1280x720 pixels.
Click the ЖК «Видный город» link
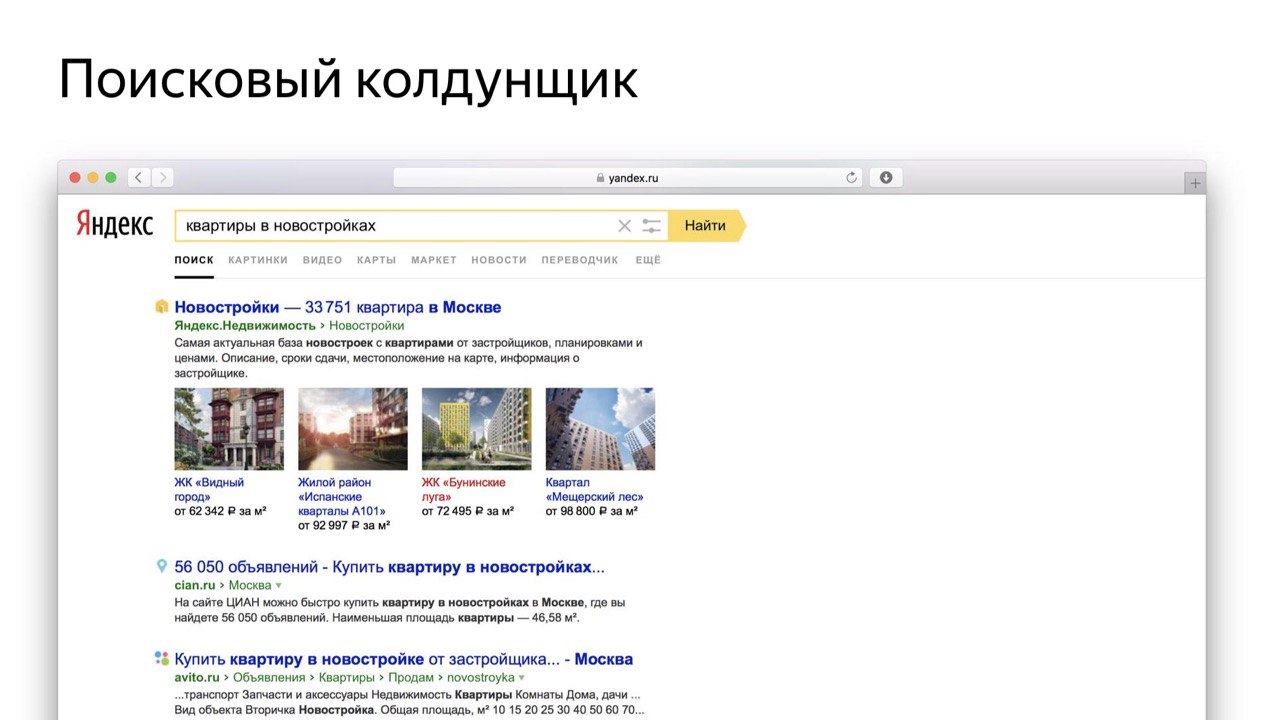[x=209, y=490]
